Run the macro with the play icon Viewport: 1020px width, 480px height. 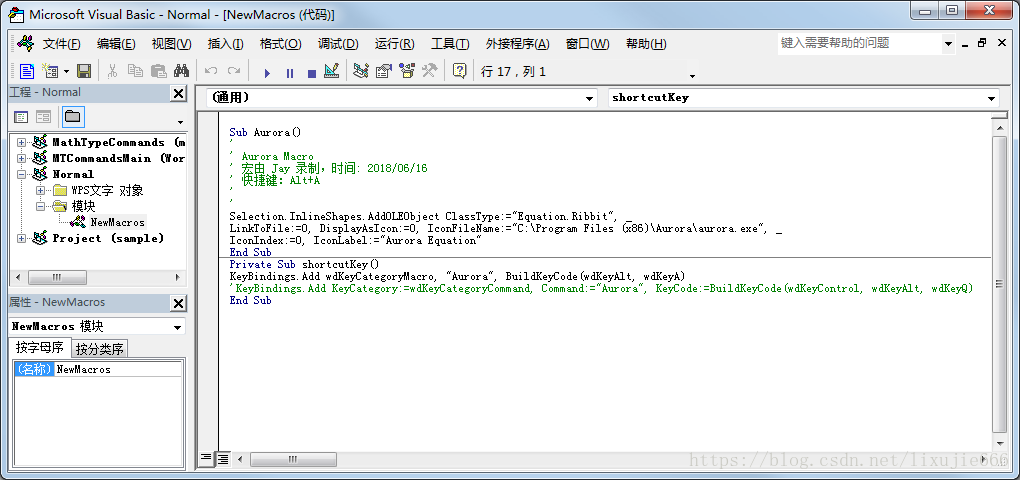coord(267,72)
